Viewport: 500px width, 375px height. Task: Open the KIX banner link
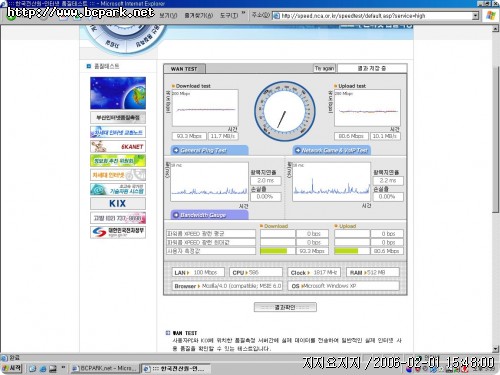click(118, 203)
